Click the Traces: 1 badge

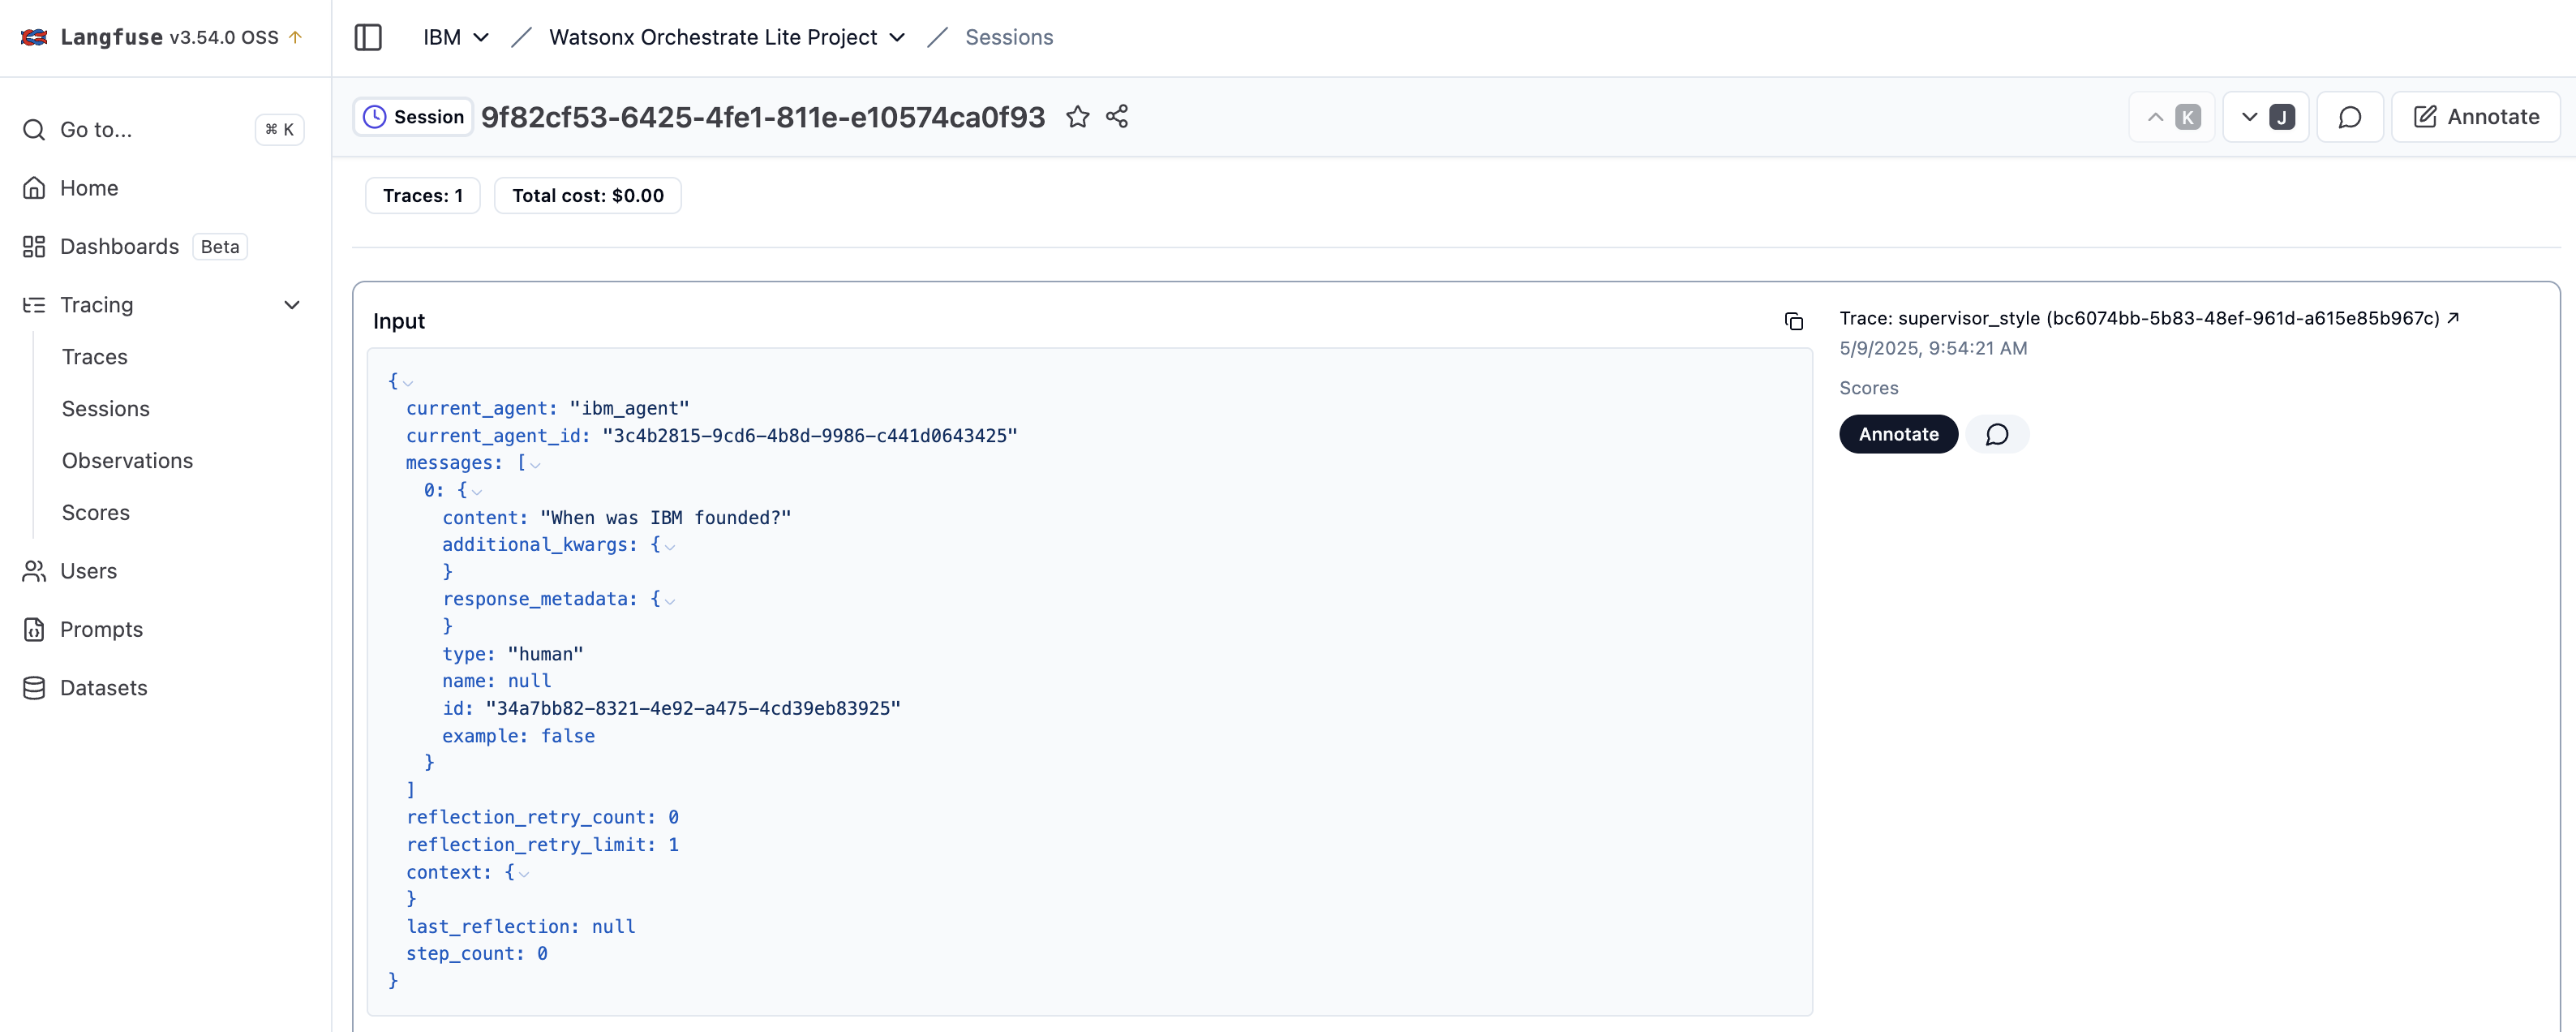423,195
